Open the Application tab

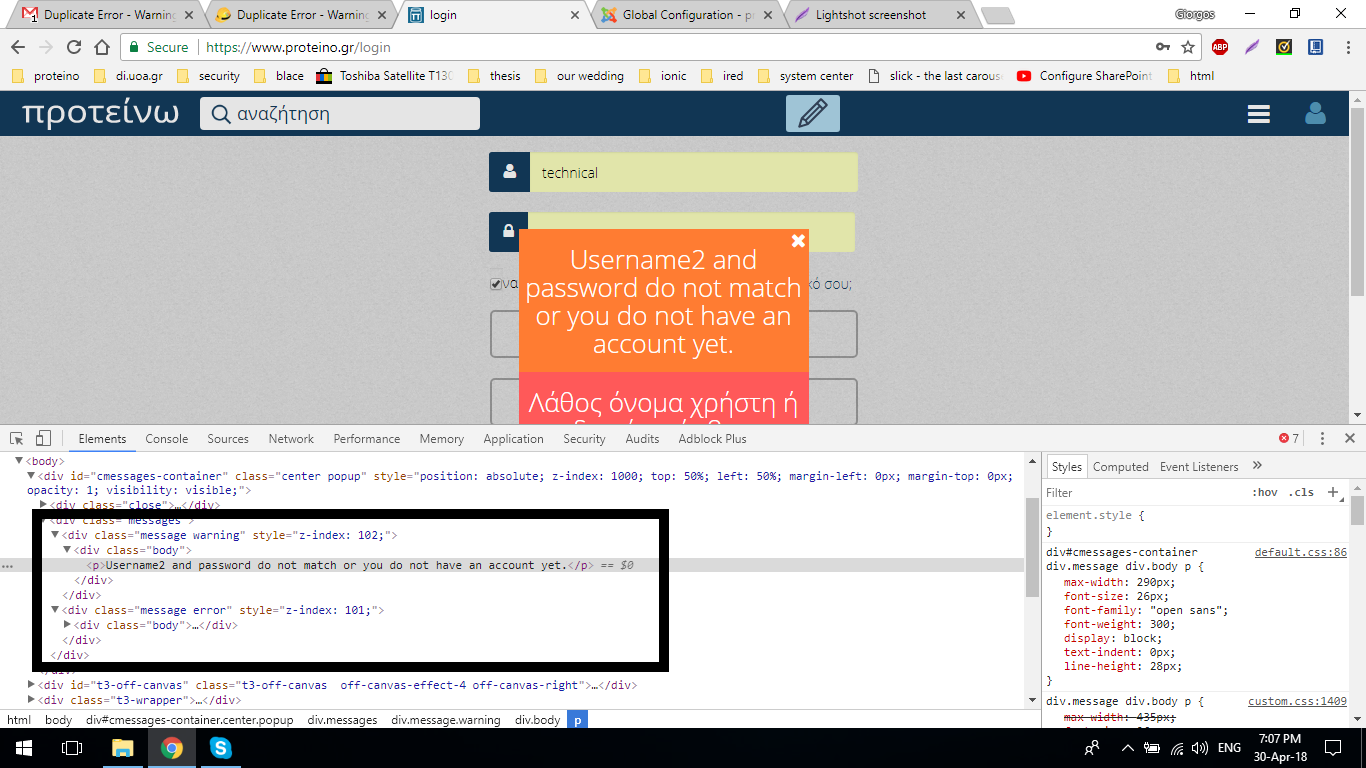pos(514,438)
